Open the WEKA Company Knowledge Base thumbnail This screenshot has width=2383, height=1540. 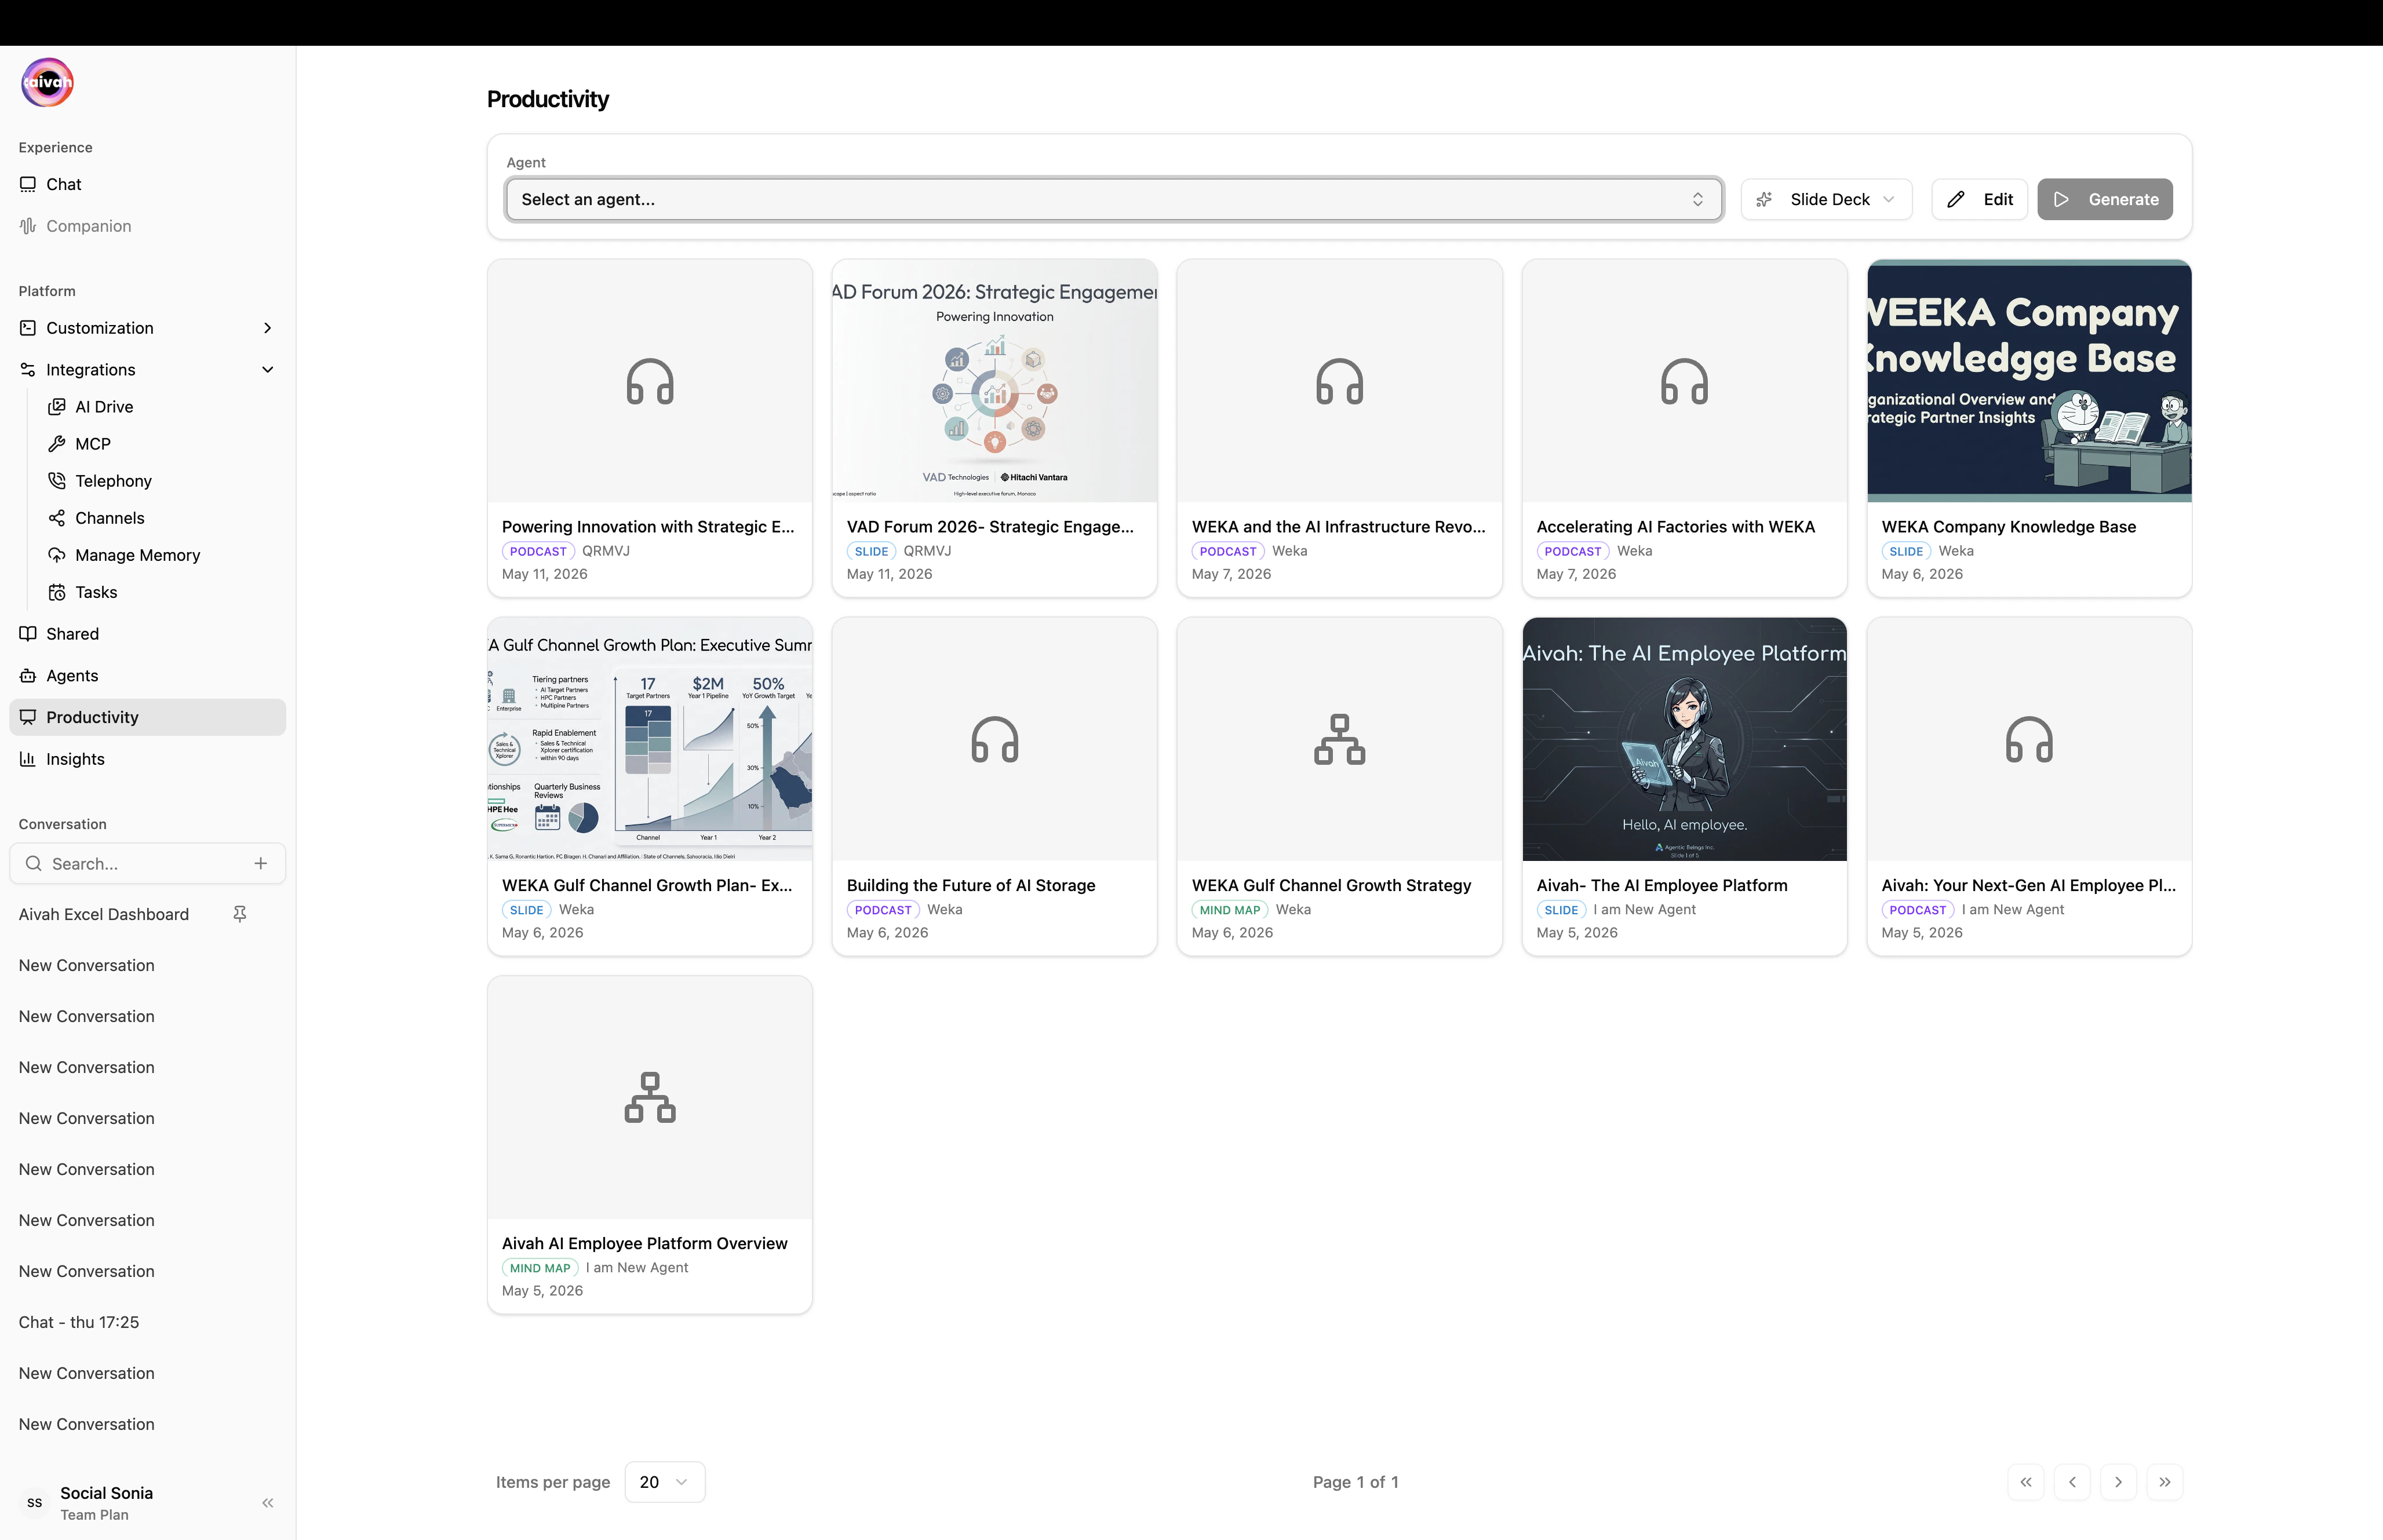point(2029,381)
